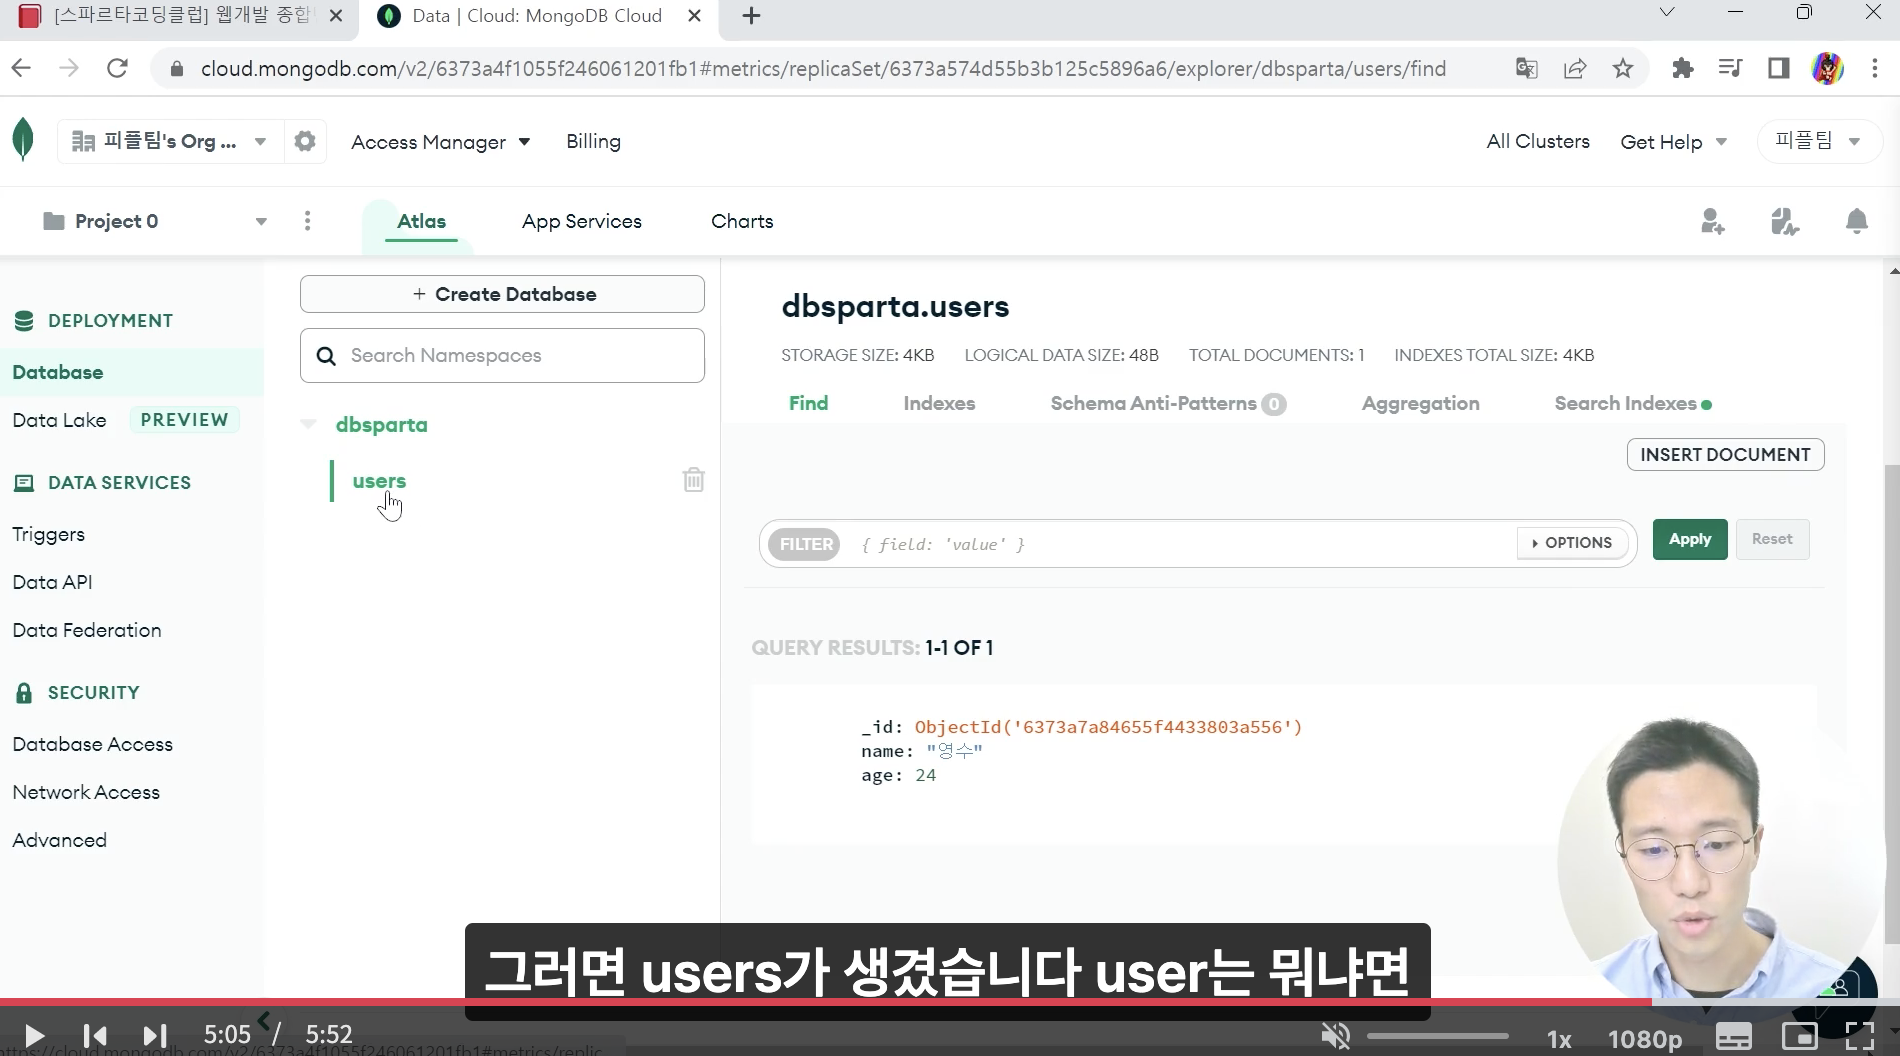Switch to the App Services tab
Image resolution: width=1900 pixels, height=1056 pixels.
tap(581, 221)
